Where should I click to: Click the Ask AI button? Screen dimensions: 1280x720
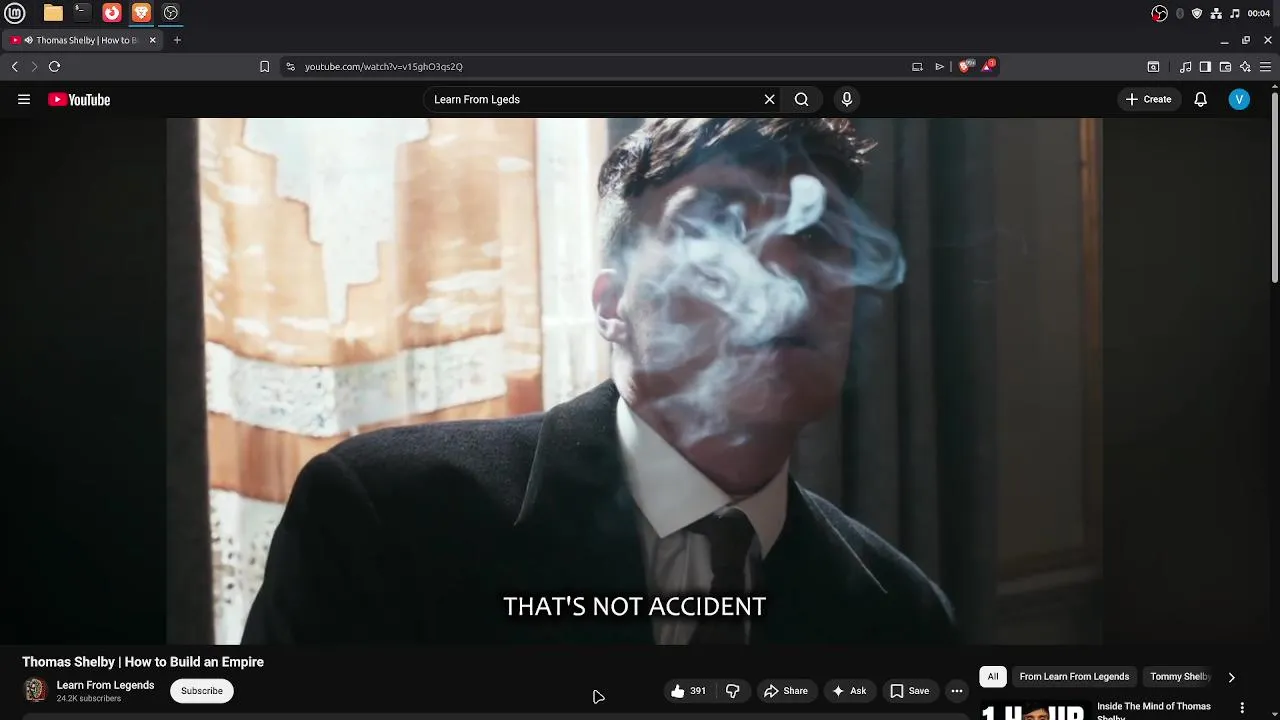click(x=849, y=691)
